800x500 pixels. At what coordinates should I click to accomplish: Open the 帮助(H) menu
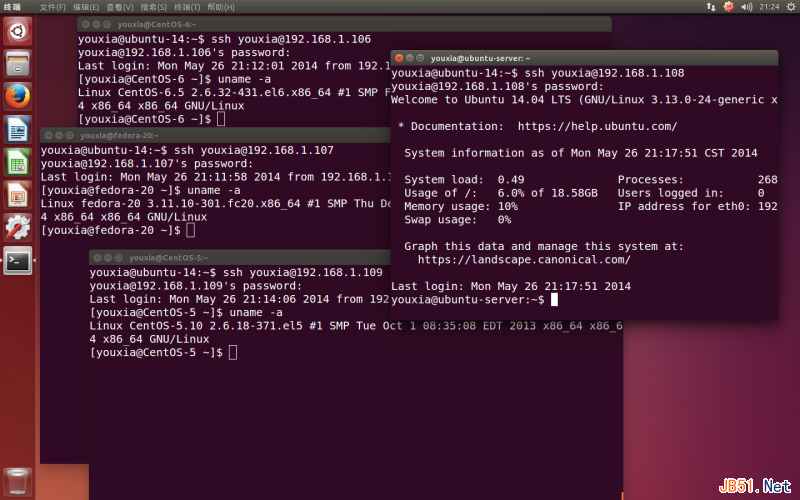(x=221, y=7)
